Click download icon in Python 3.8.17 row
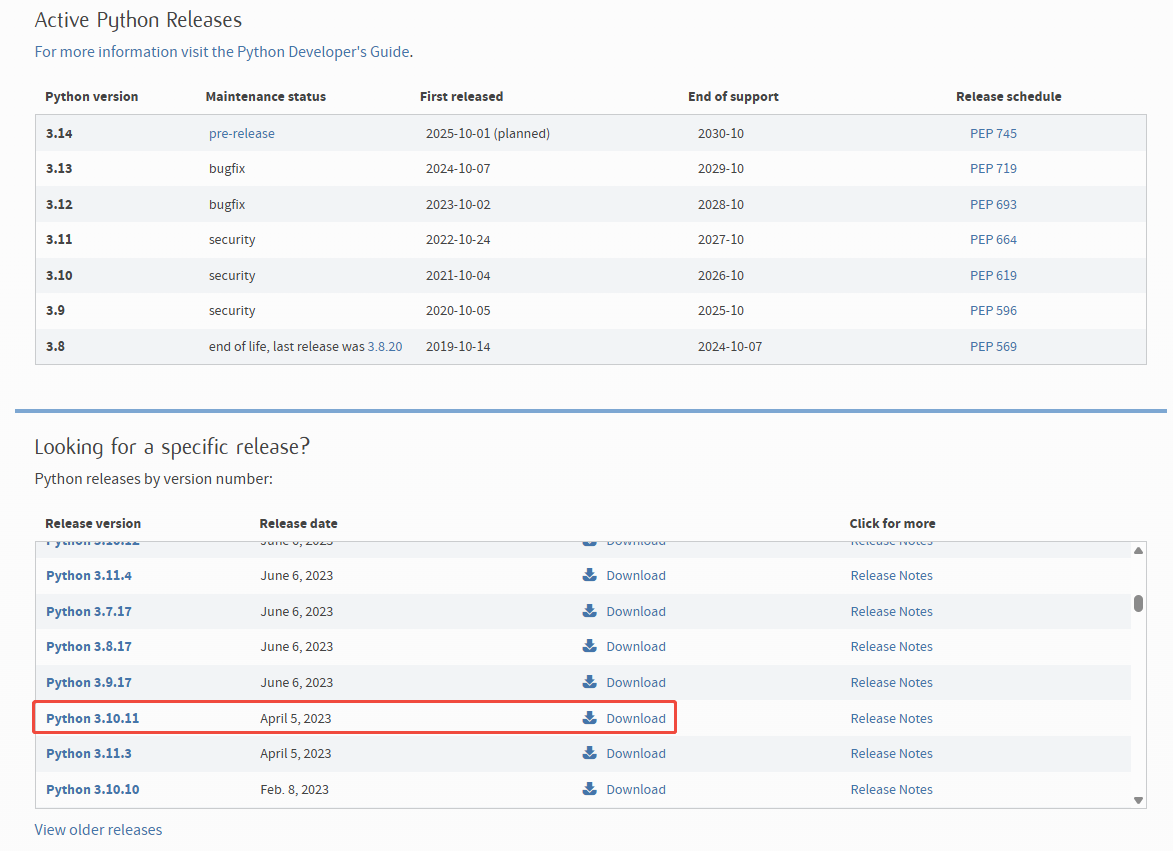 coord(589,646)
